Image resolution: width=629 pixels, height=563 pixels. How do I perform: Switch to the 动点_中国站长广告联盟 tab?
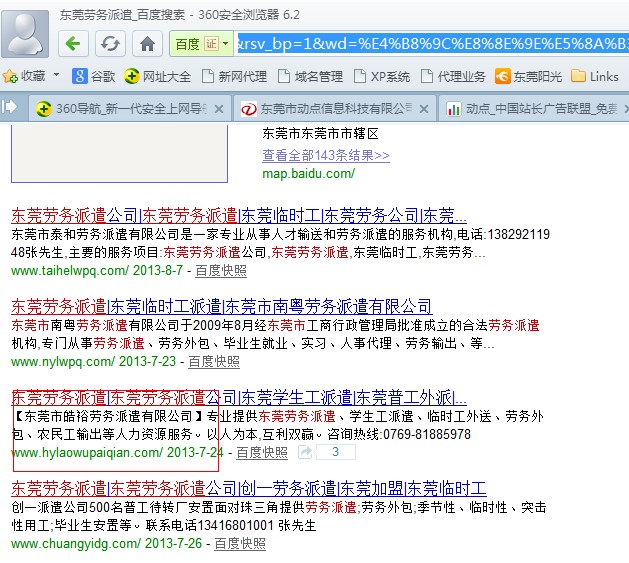click(x=532, y=108)
